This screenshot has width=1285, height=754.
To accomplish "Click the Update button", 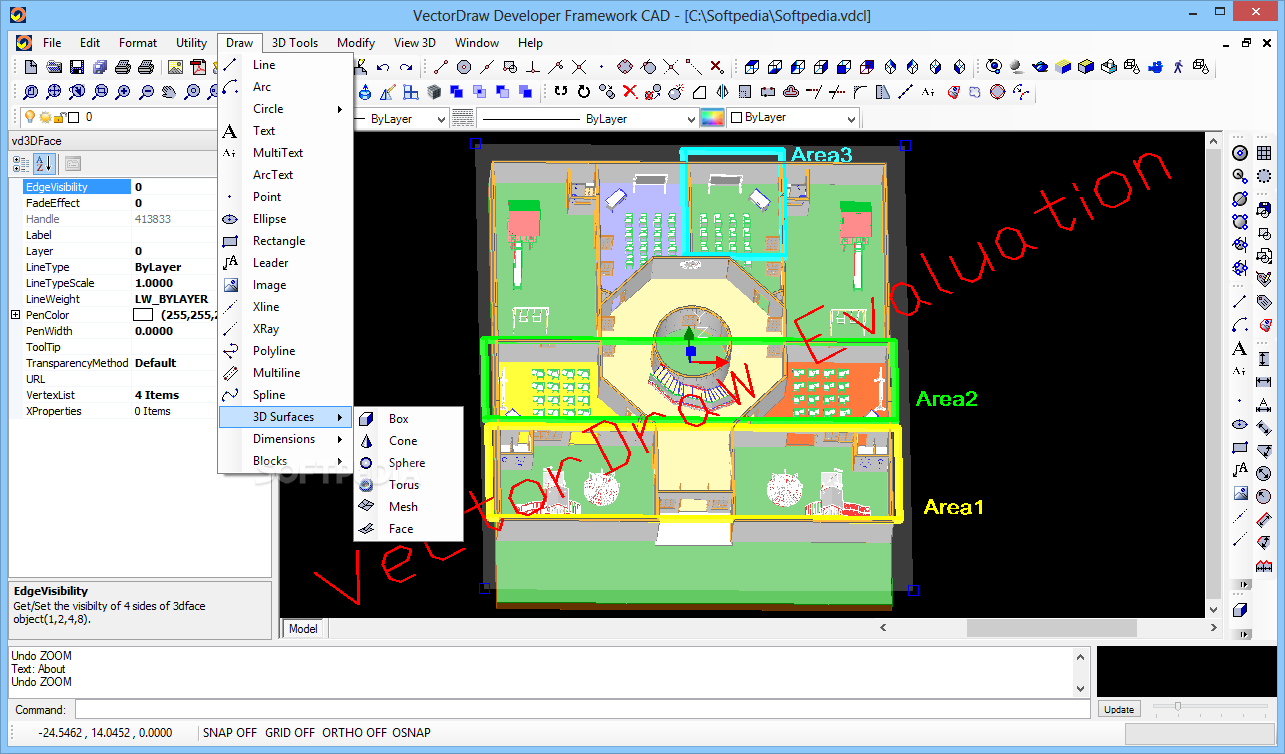I will (x=1119, y=709).
